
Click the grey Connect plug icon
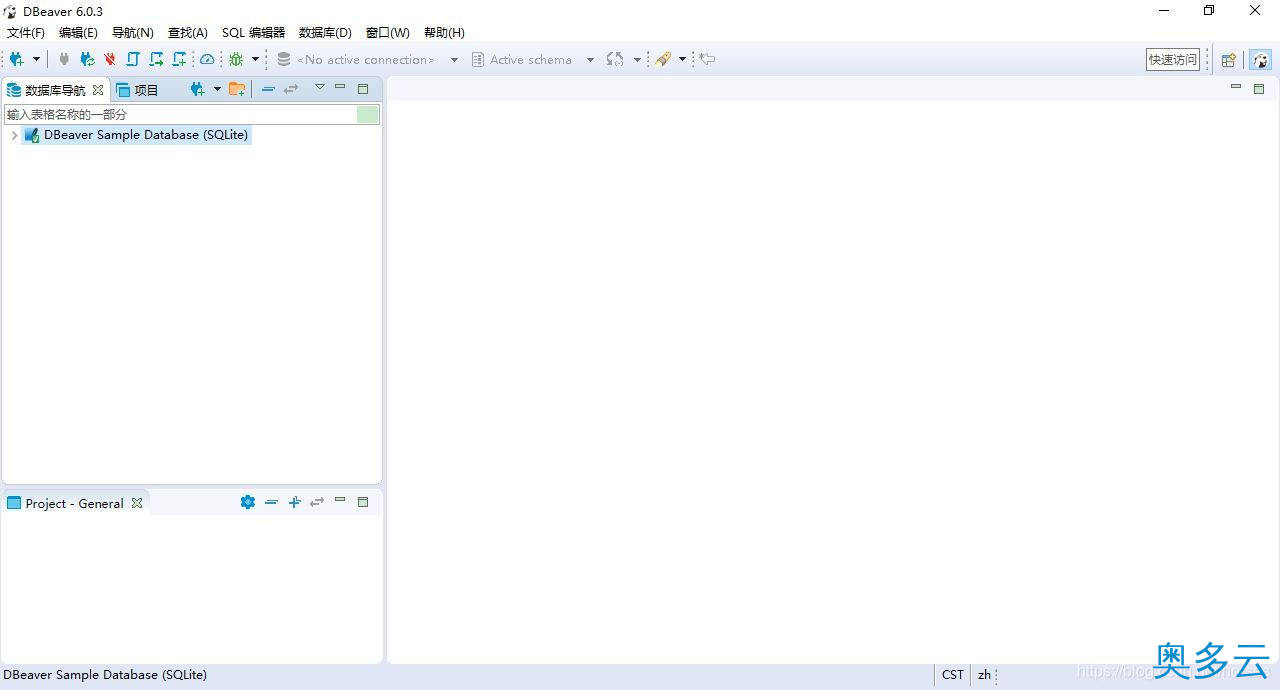click(x=65, y=59)
